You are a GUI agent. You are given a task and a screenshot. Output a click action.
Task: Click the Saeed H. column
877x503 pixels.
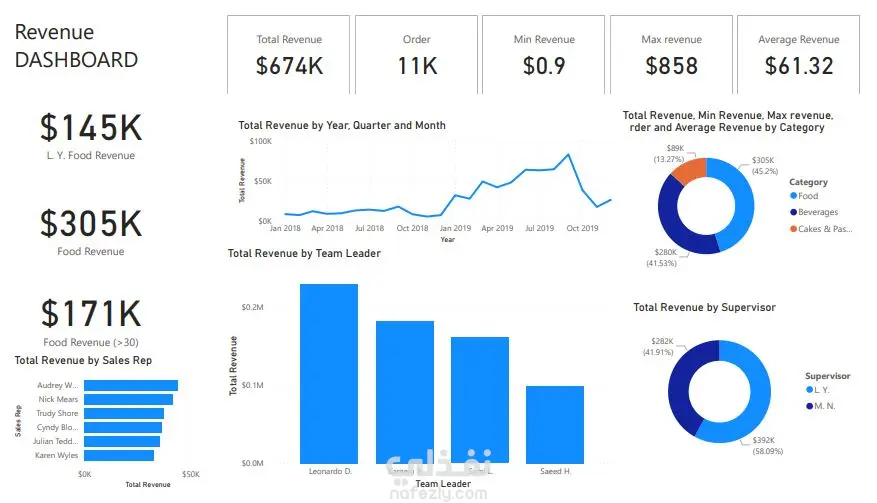point(555,425)
